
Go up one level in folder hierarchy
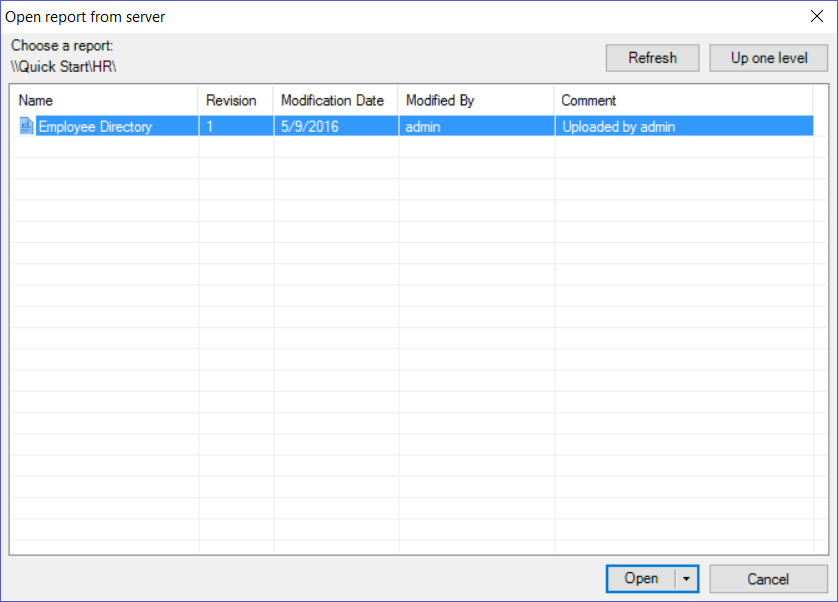click(x=769, y=58)
